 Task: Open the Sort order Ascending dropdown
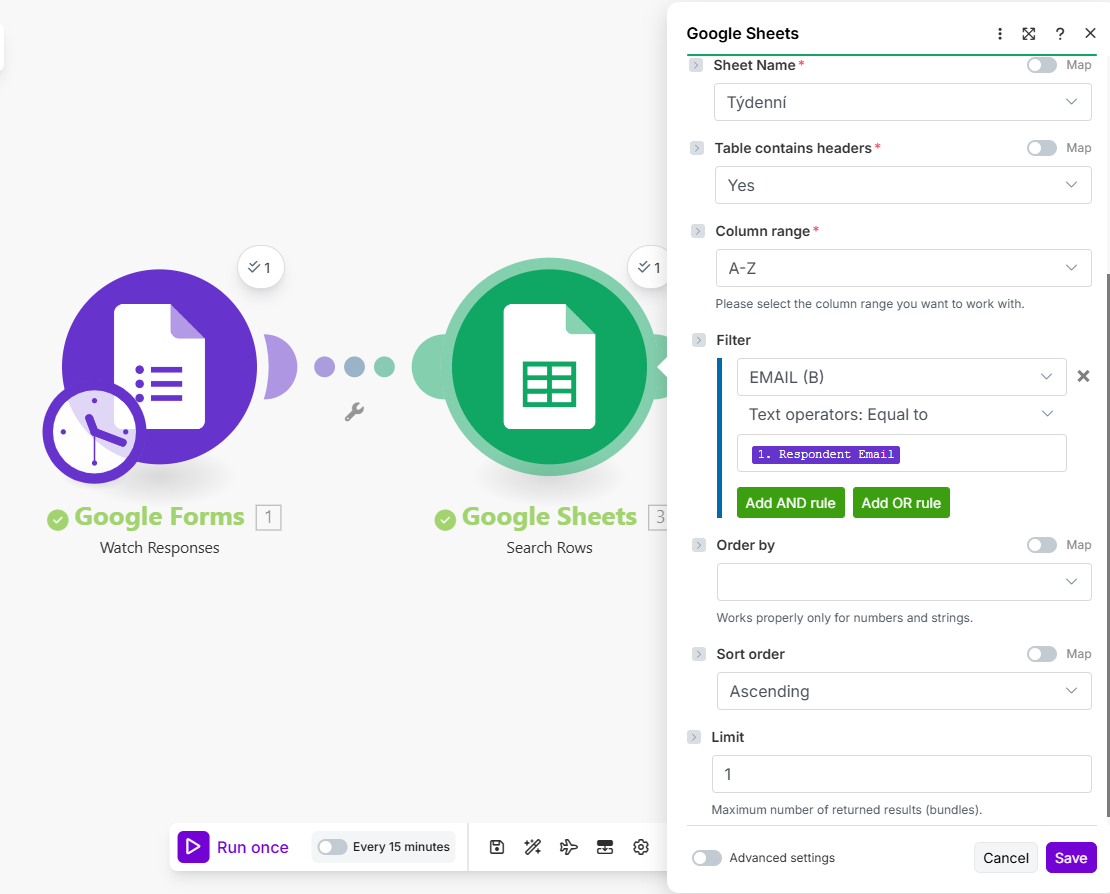click(904, 691)
